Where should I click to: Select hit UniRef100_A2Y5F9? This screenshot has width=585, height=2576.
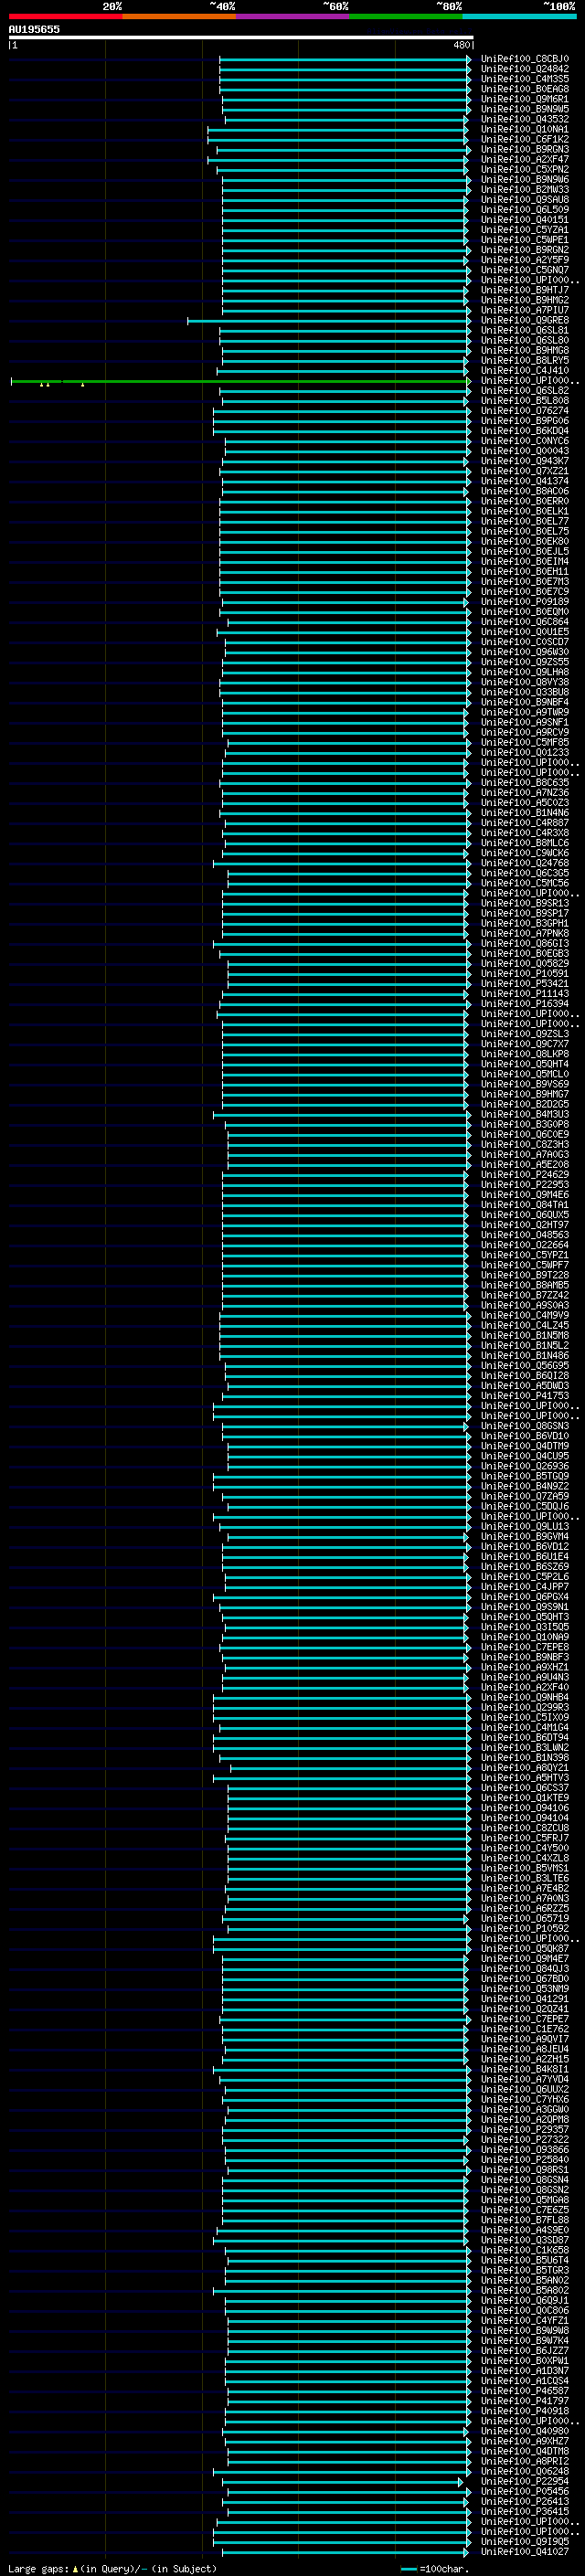tap(524, 260)
